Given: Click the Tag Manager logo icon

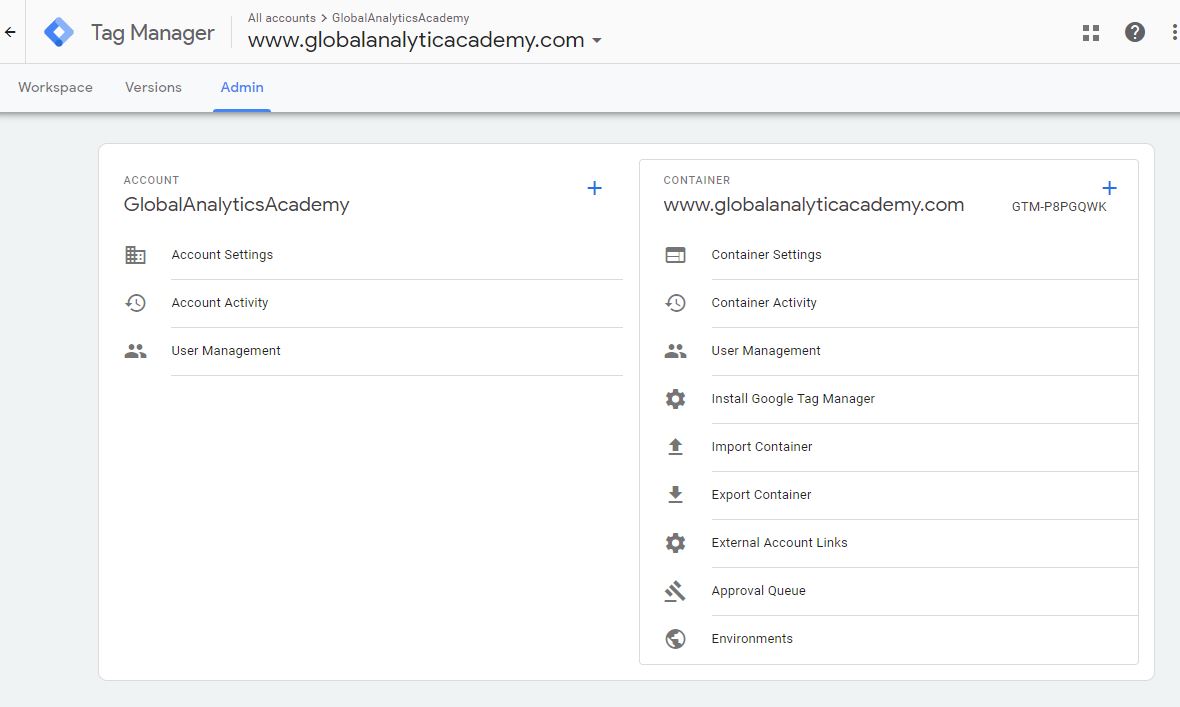Looking at the screenshot, I should click(x=59, y=33).
